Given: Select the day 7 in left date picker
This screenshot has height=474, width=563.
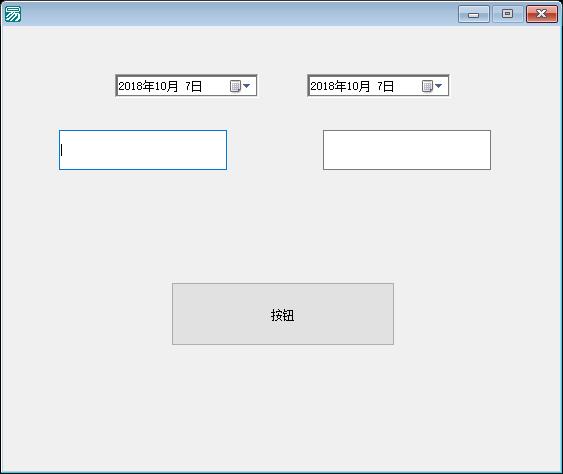Looking at the screenshot, I should (188, 86).
